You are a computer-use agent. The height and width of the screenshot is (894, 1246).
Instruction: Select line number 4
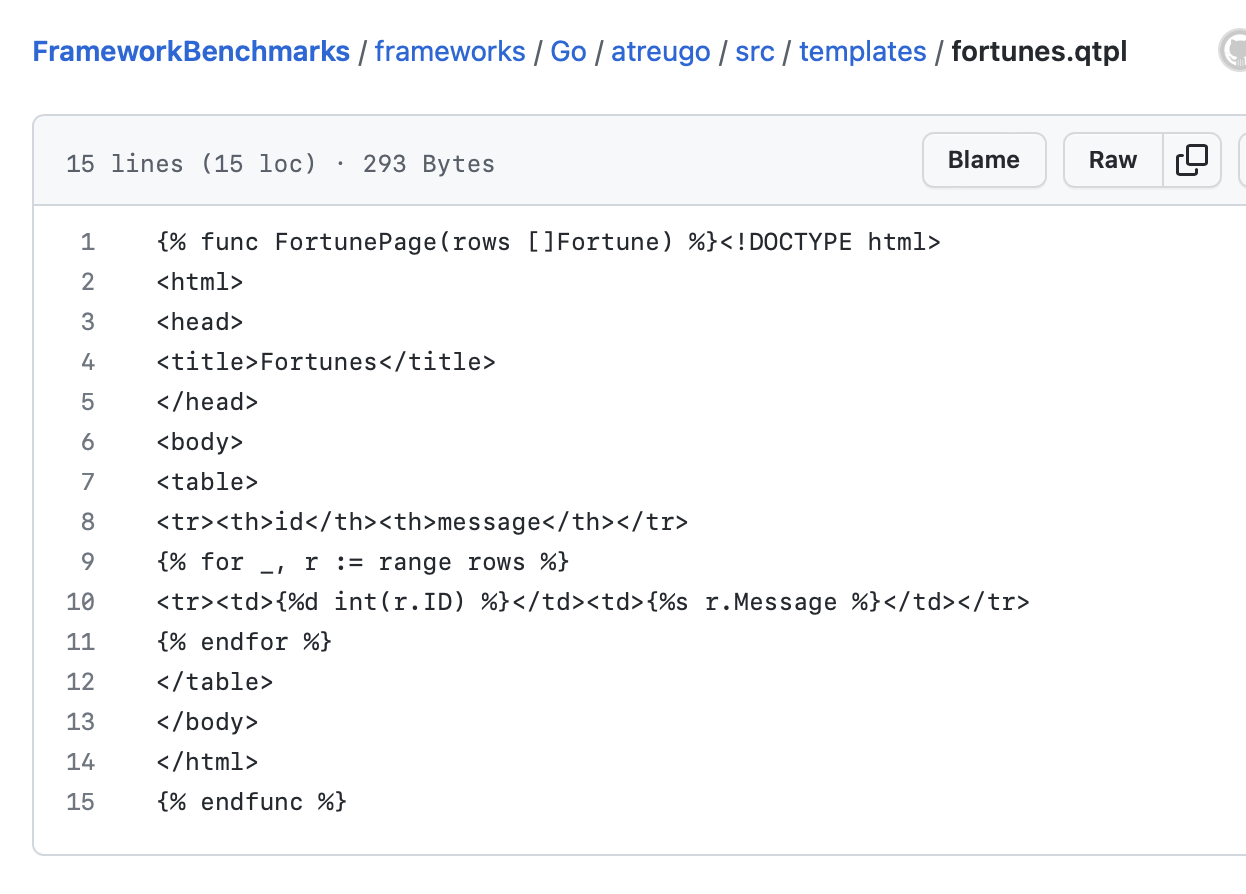click(x=88, y=362)
